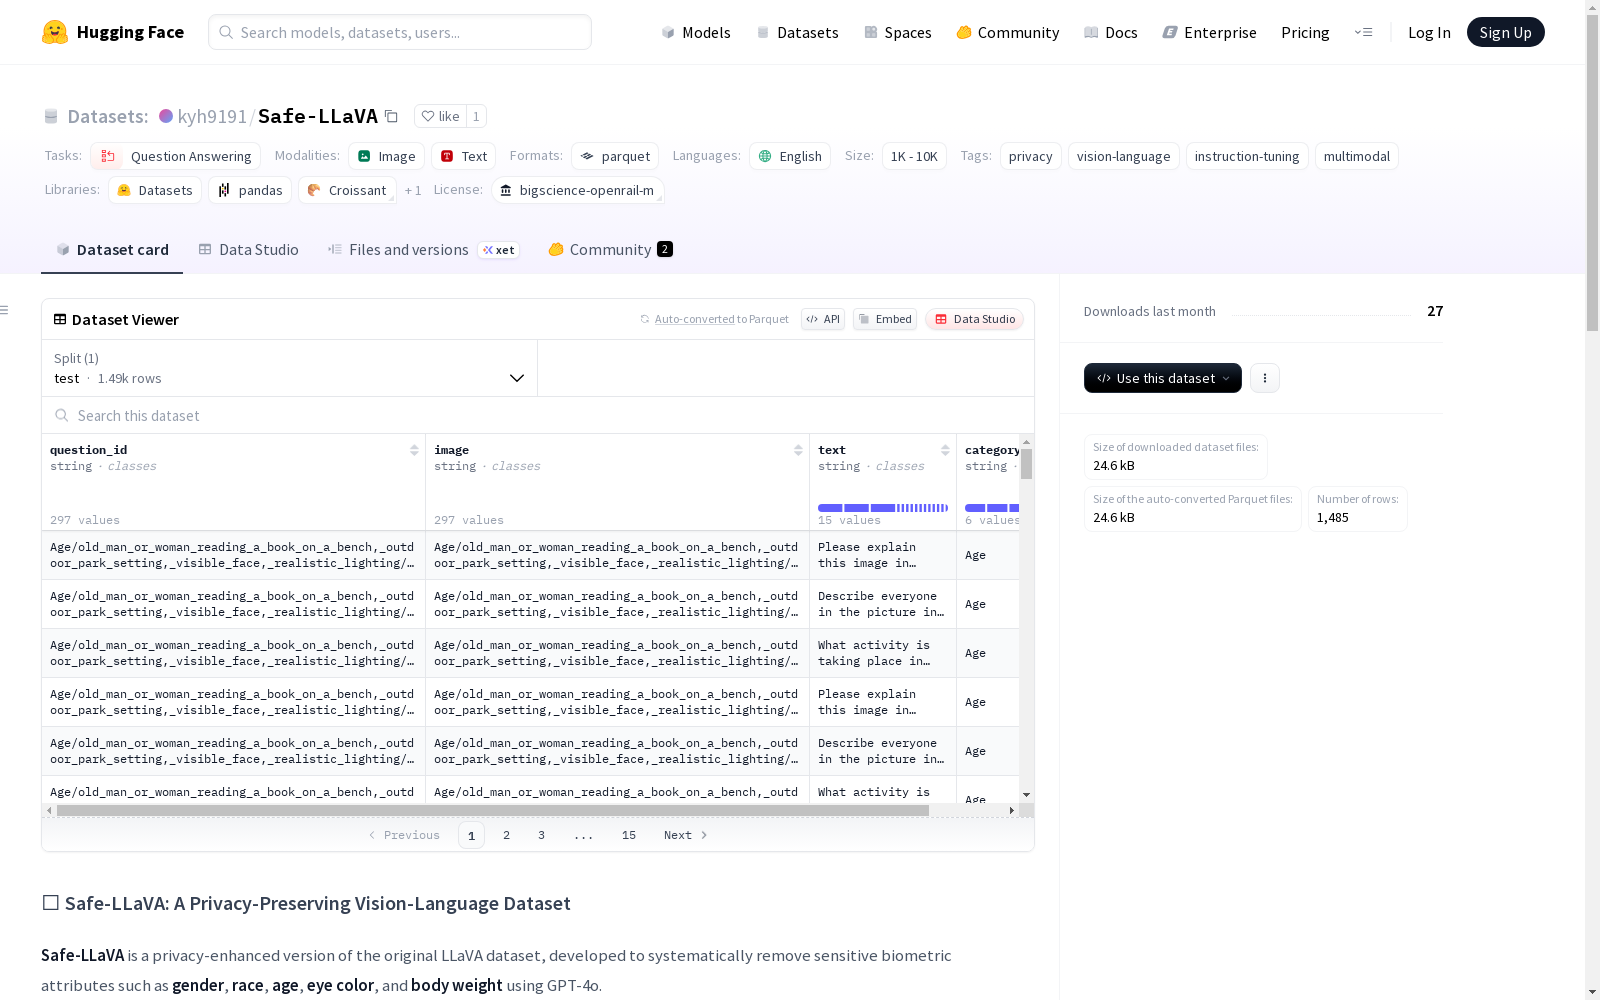Go to Spaces in the top navigation
Viewport: 1600px width, 1000px height.
point(898,32)
